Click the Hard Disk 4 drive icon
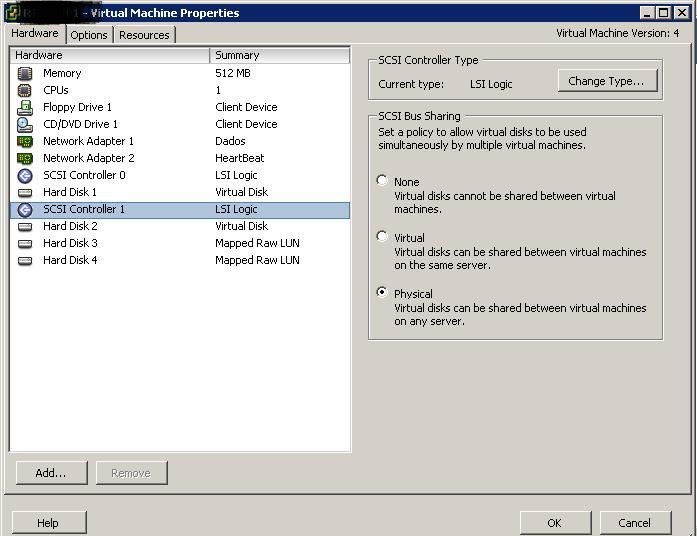The width and height of the screenshot is (697, 536). pyautogui.click(x=25, y=260)
